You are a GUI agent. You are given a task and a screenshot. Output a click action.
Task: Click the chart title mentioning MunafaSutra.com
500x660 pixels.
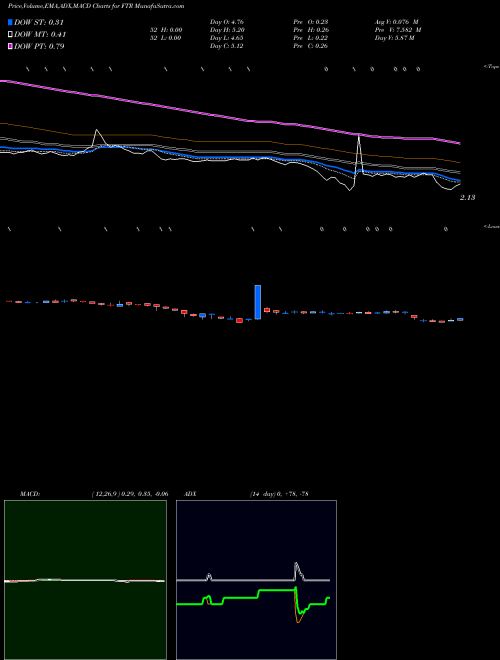(x=96, y=6)
